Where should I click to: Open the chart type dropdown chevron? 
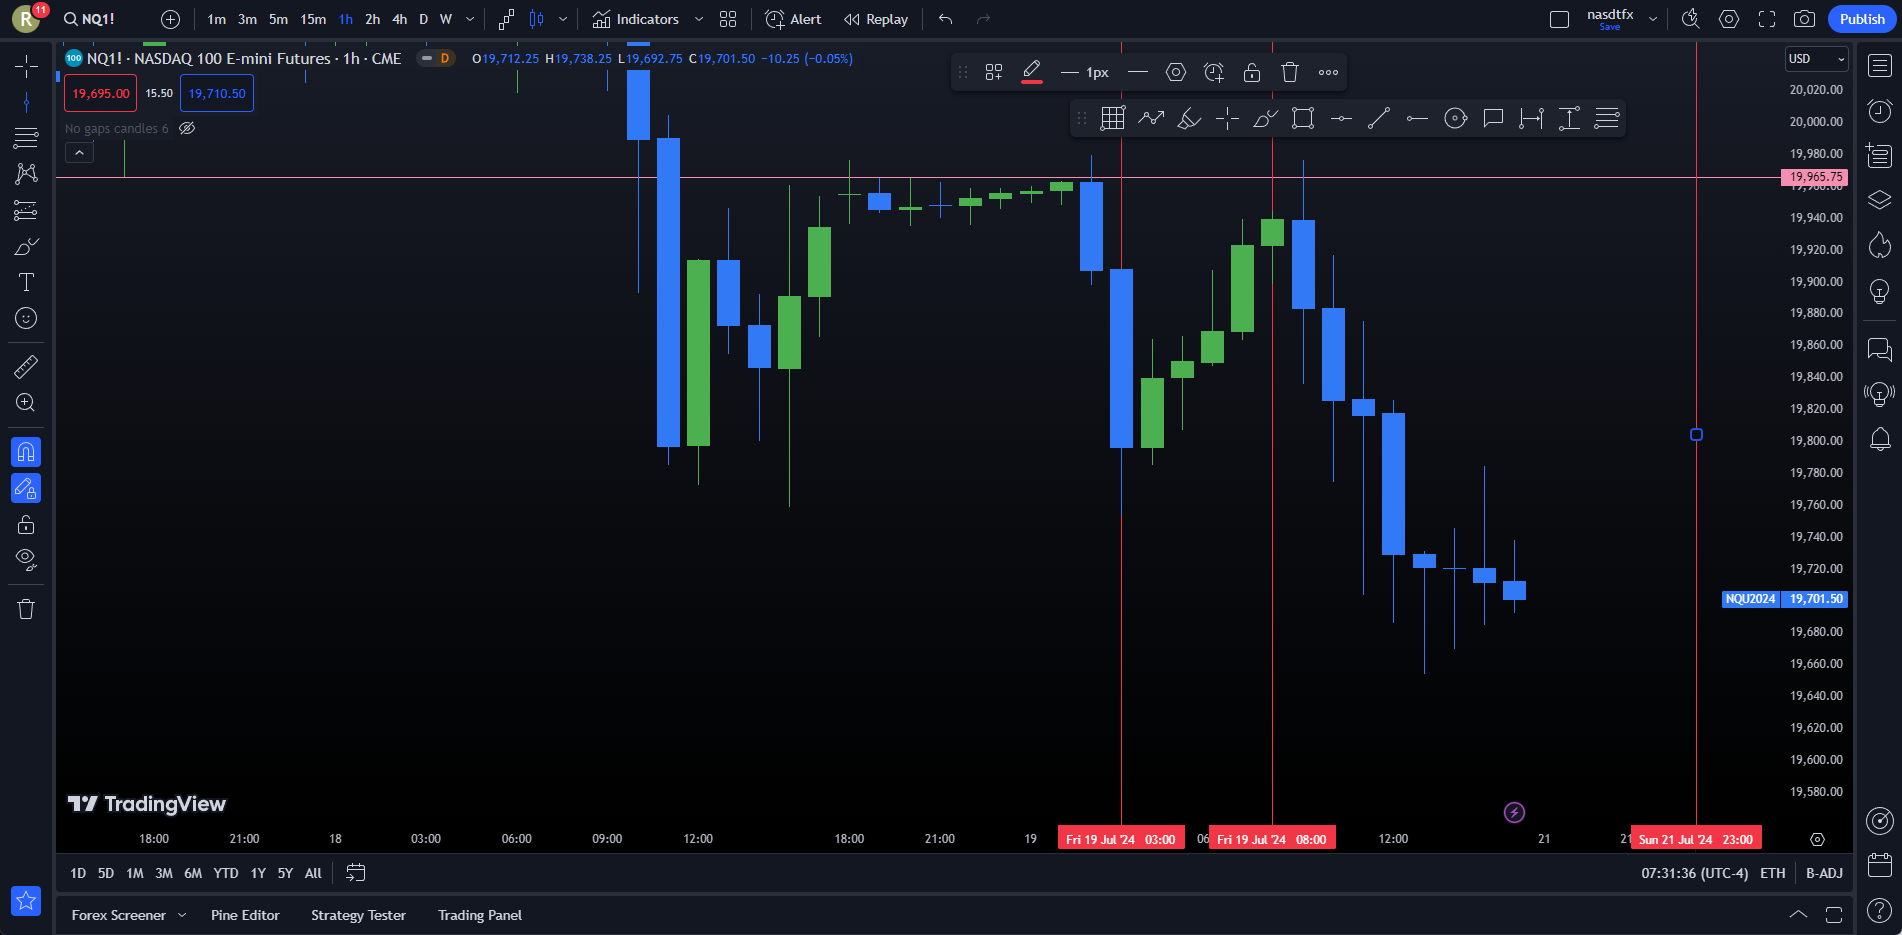point(563,19)
